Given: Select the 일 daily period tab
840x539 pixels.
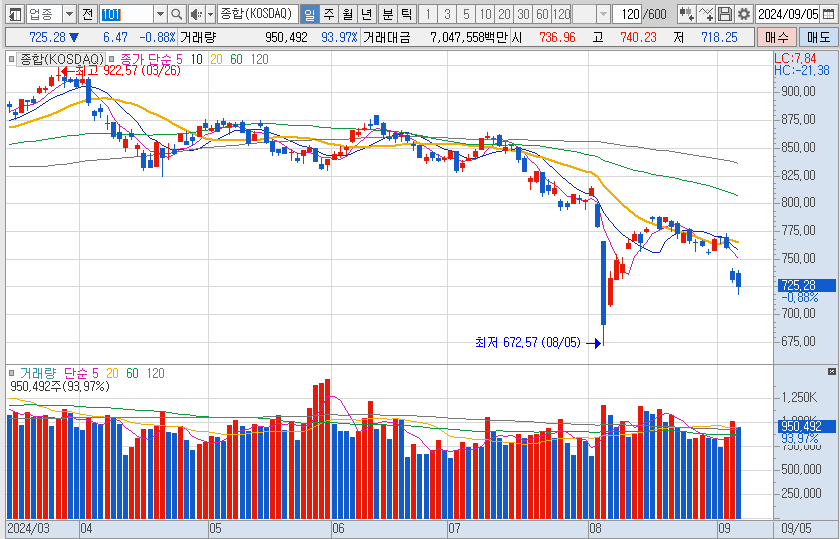Looking at the screenshot, I should 309,14.
